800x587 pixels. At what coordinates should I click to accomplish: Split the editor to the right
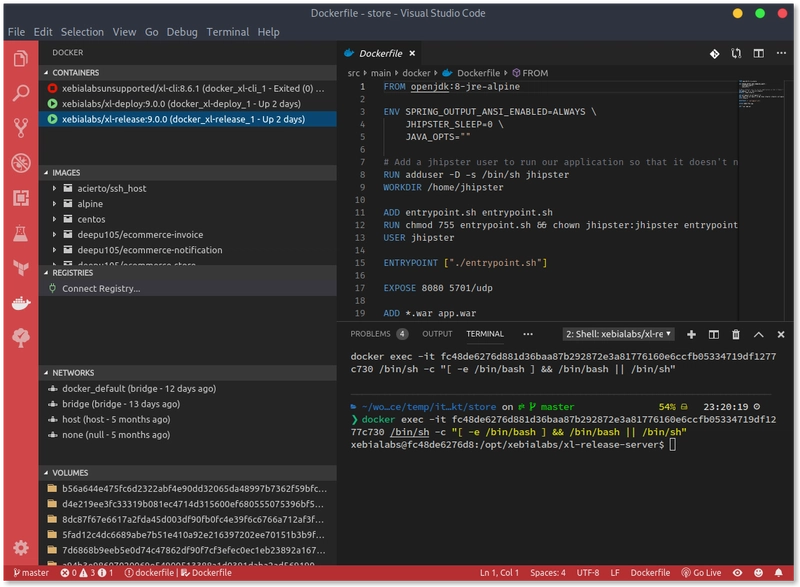(759, 54)
